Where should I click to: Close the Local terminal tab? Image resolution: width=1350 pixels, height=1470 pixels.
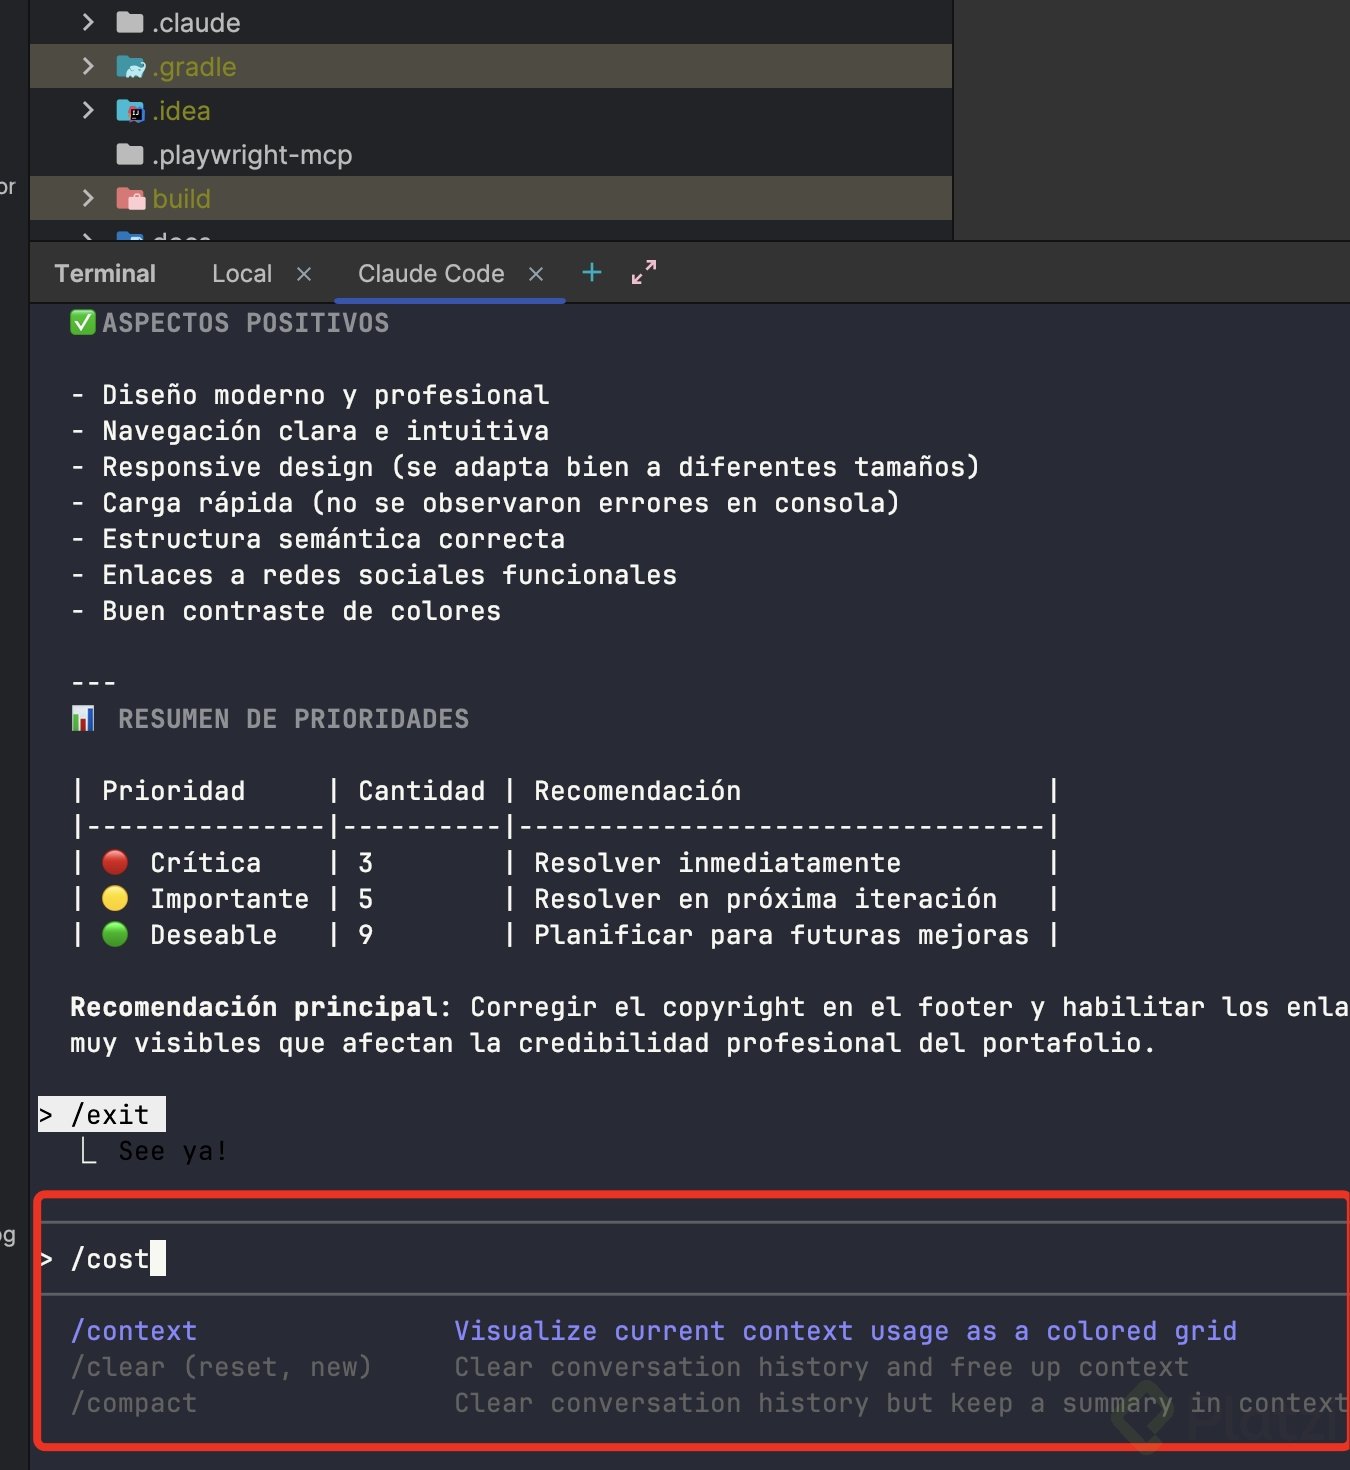tap(304, 274)
